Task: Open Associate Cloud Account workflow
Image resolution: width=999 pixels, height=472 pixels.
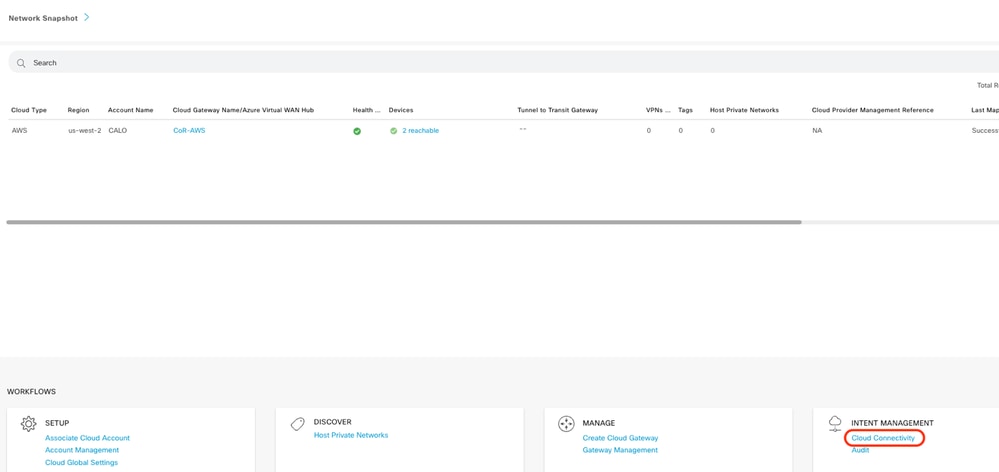Action: pyautogui.click(x=87, y=438)
